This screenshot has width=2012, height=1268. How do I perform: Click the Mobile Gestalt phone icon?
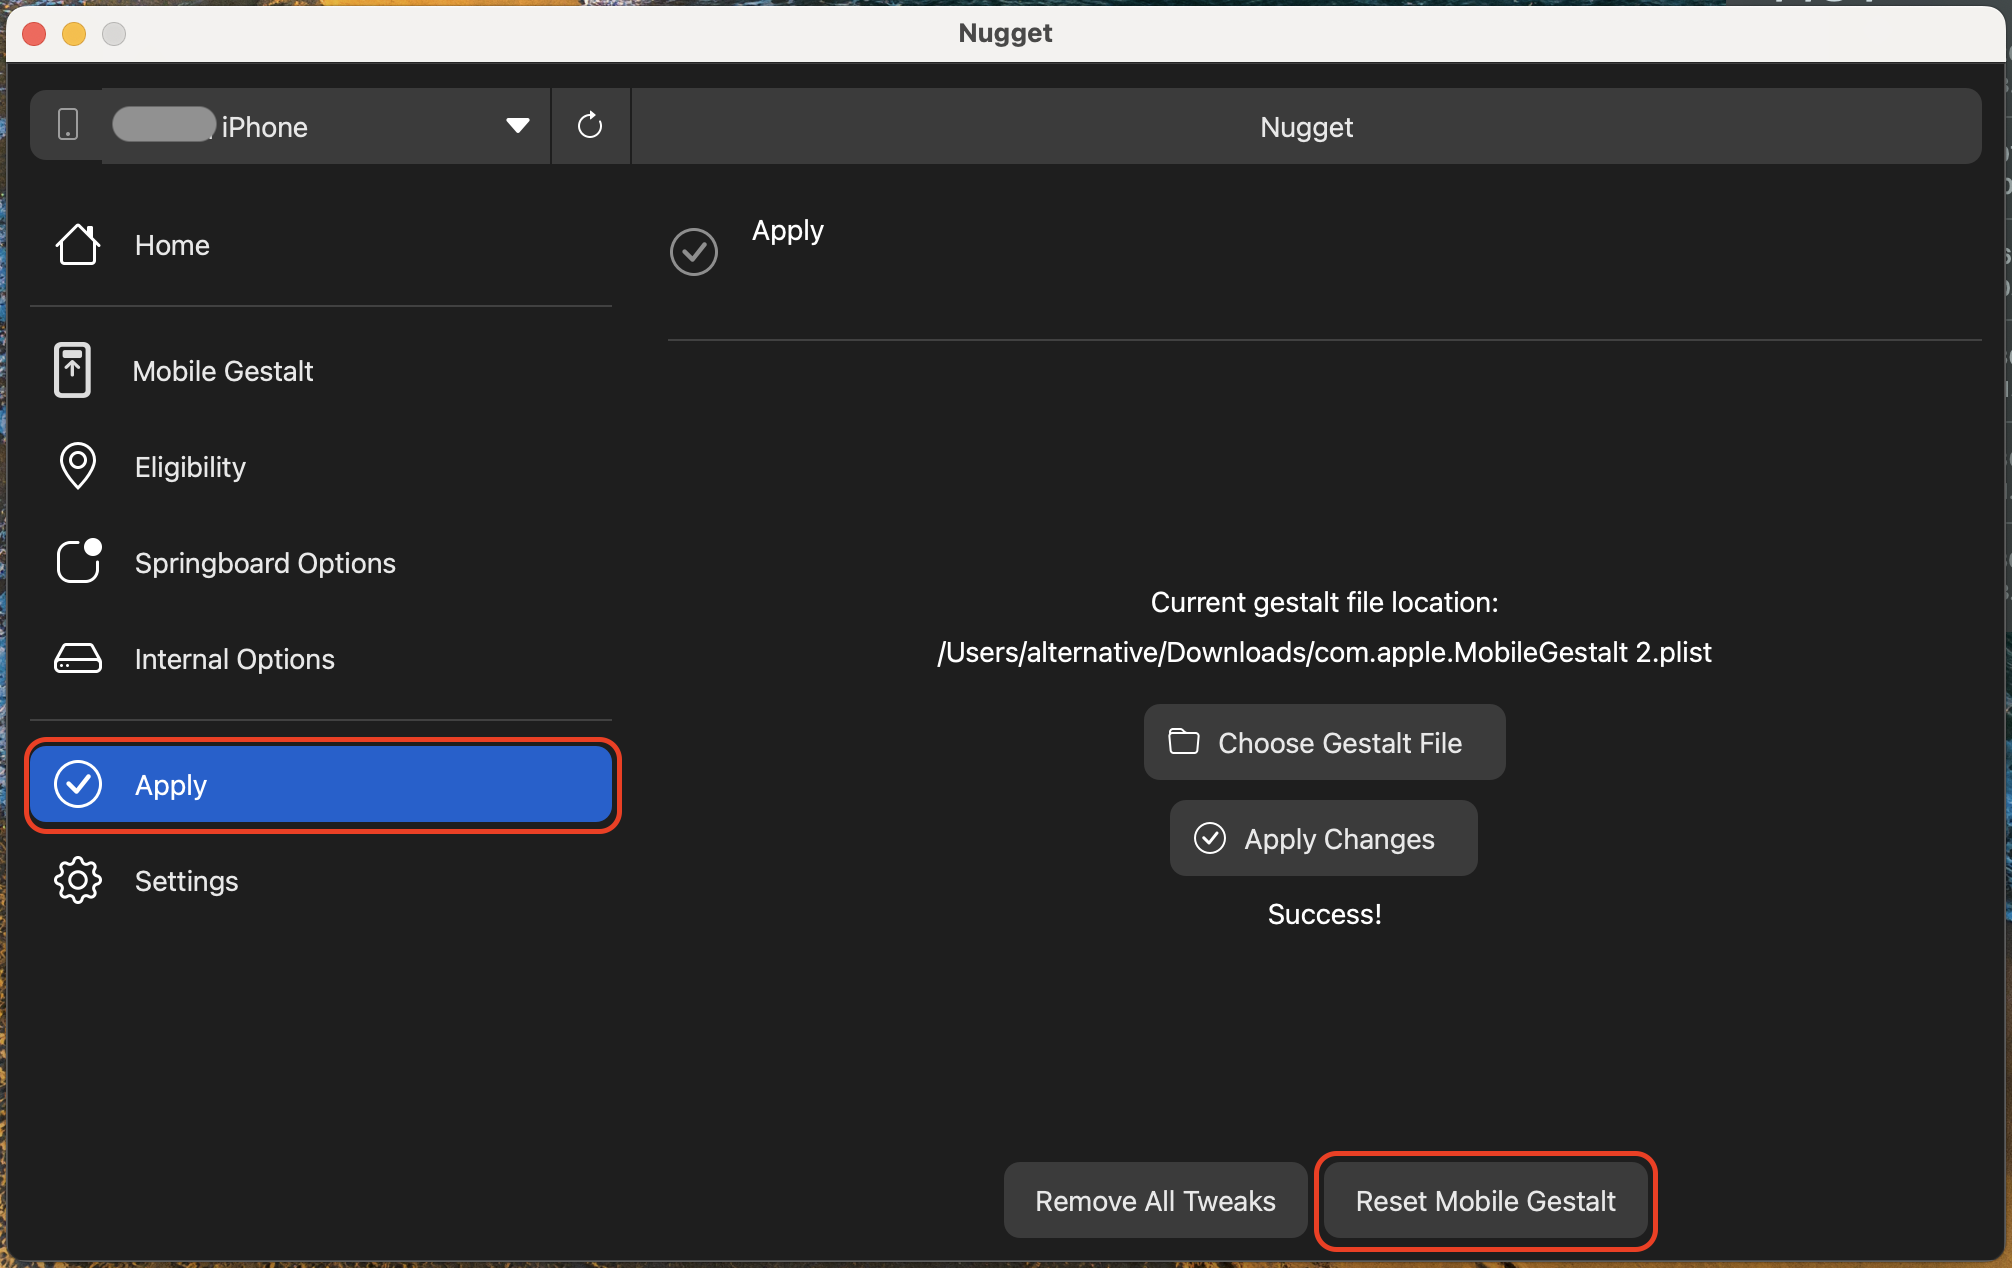pyautogui.click(x=72, y=371)
